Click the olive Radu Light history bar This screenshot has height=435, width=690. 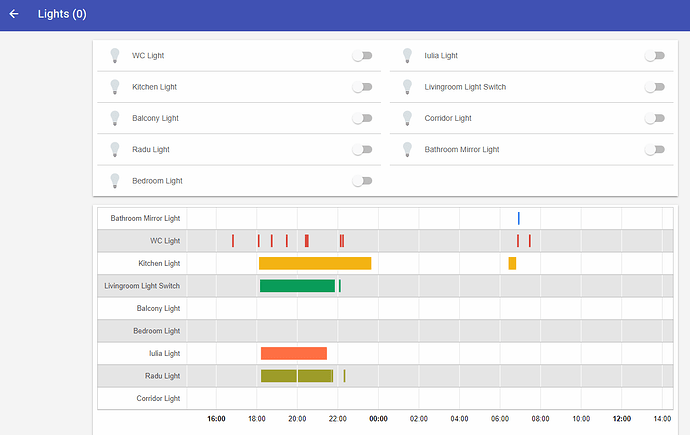click(296, 376)
